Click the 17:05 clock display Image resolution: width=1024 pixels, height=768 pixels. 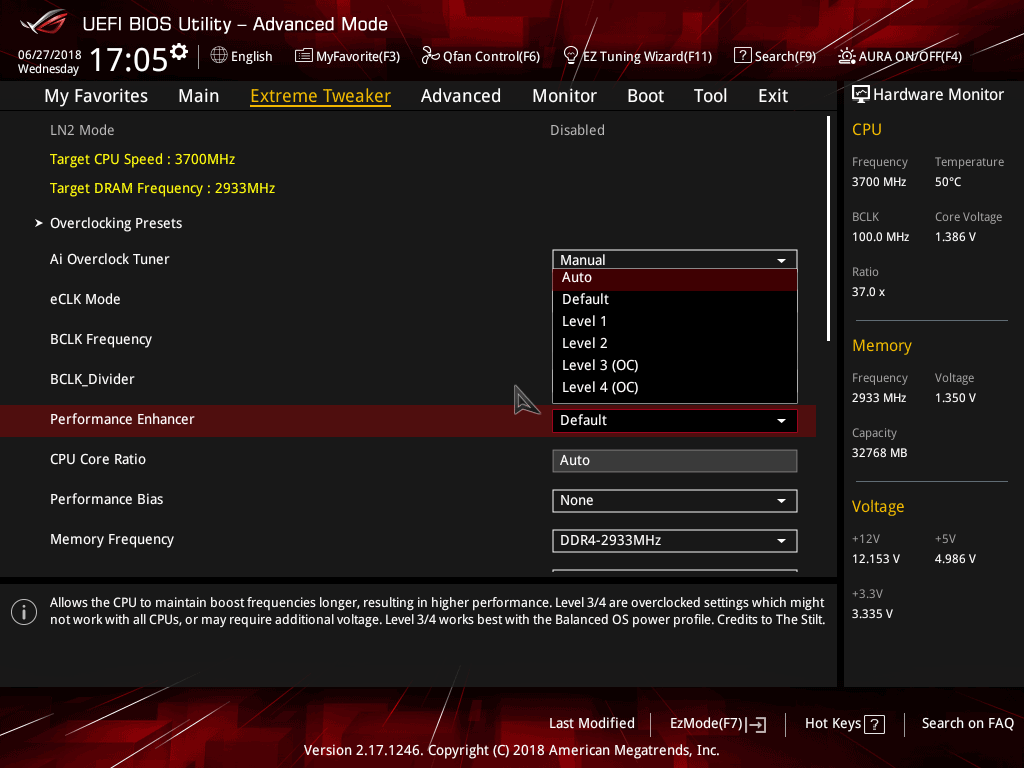point(129,59)
